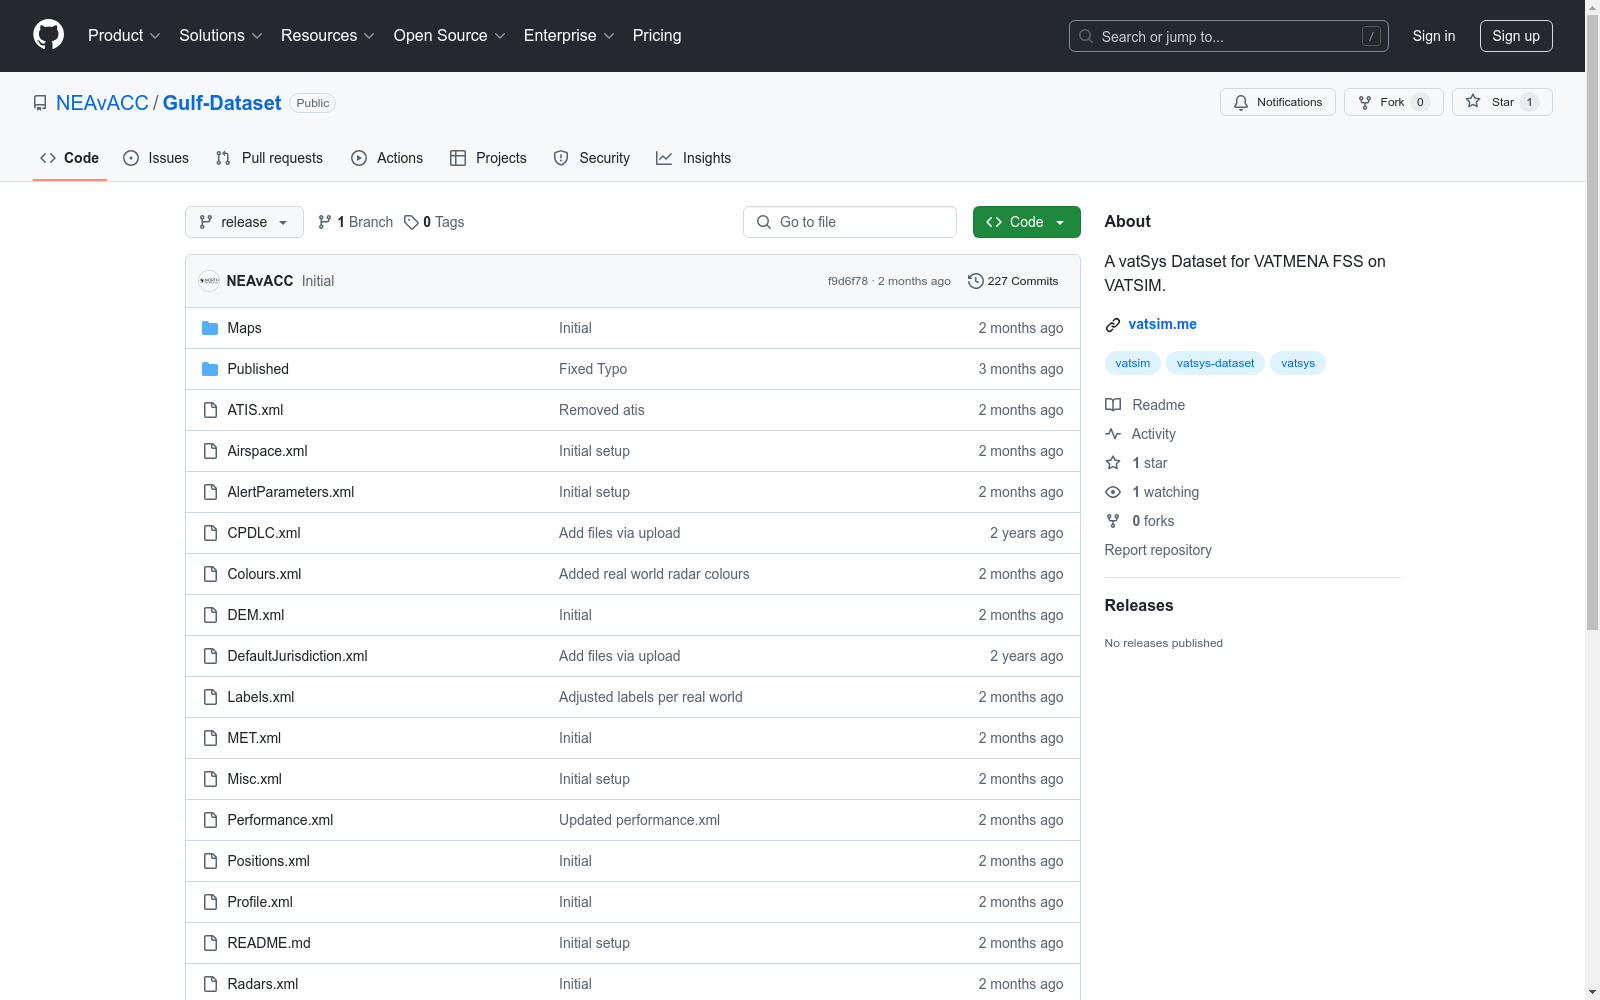The image size is (1600, 1000).
Task: Open the Releases heading link
Action: click(x=1139, y=605)
